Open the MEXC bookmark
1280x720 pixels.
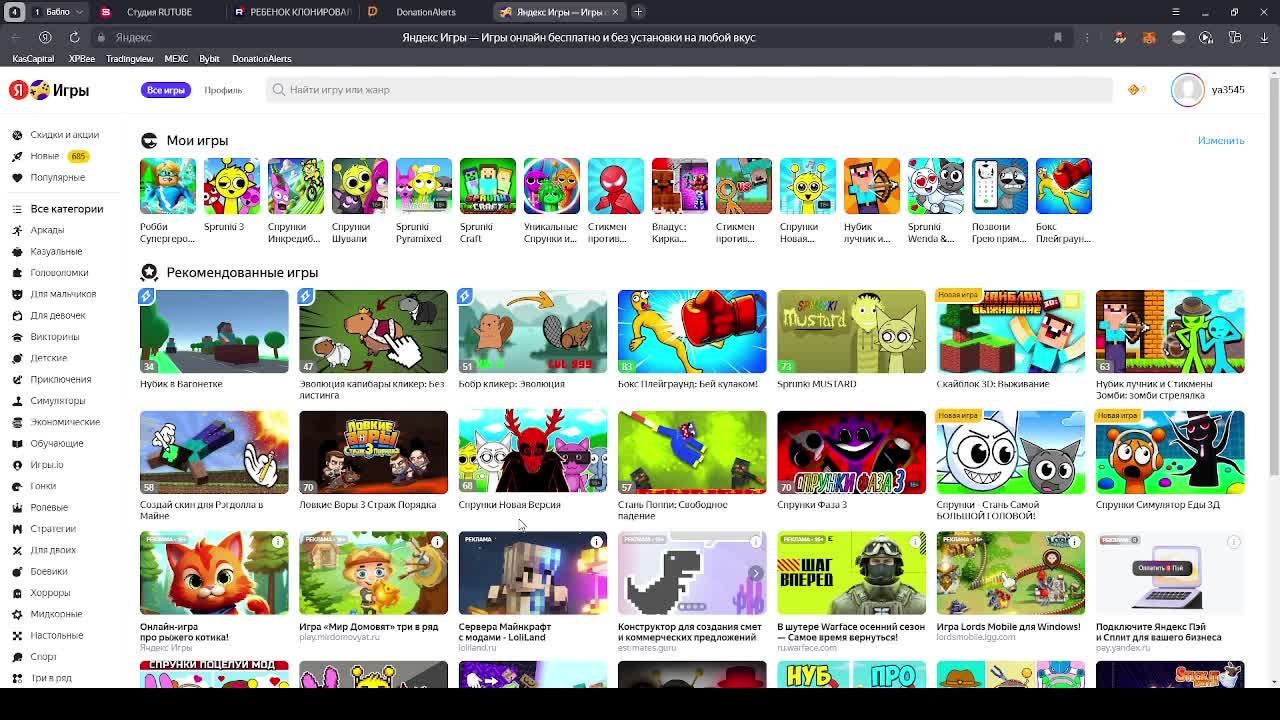[176, 59]
